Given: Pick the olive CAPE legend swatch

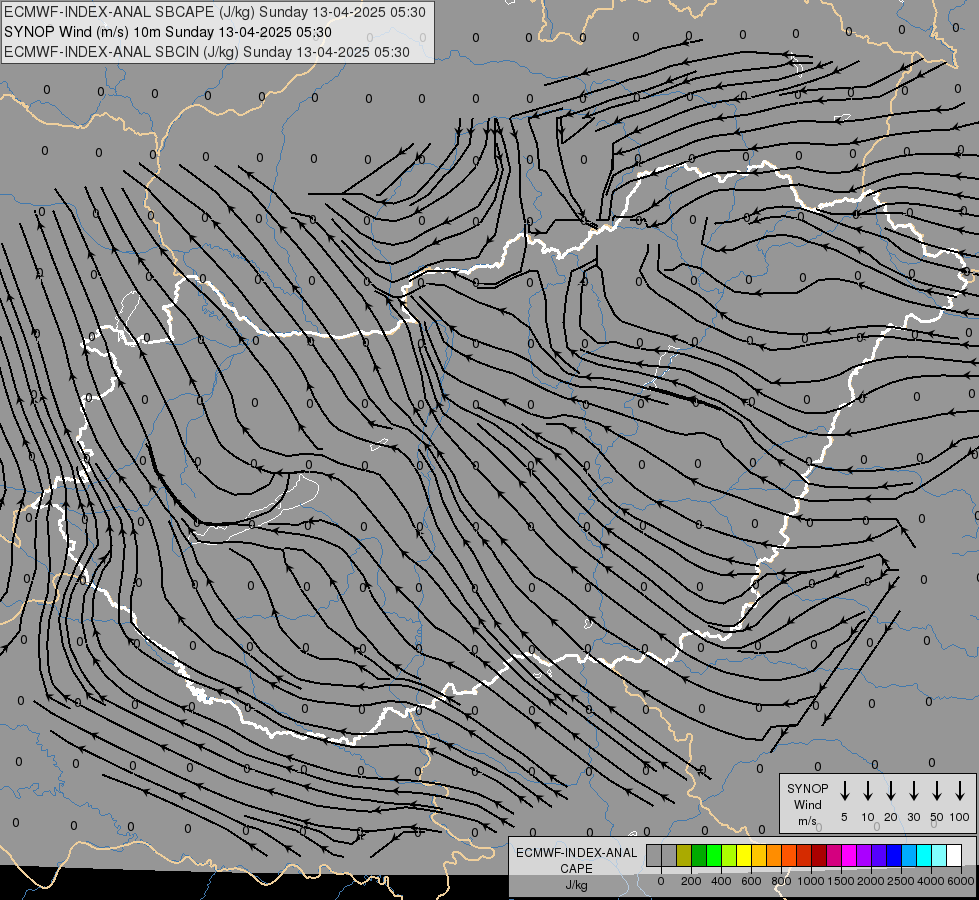Looking at the screenshot, I should (x=684, y=855).
